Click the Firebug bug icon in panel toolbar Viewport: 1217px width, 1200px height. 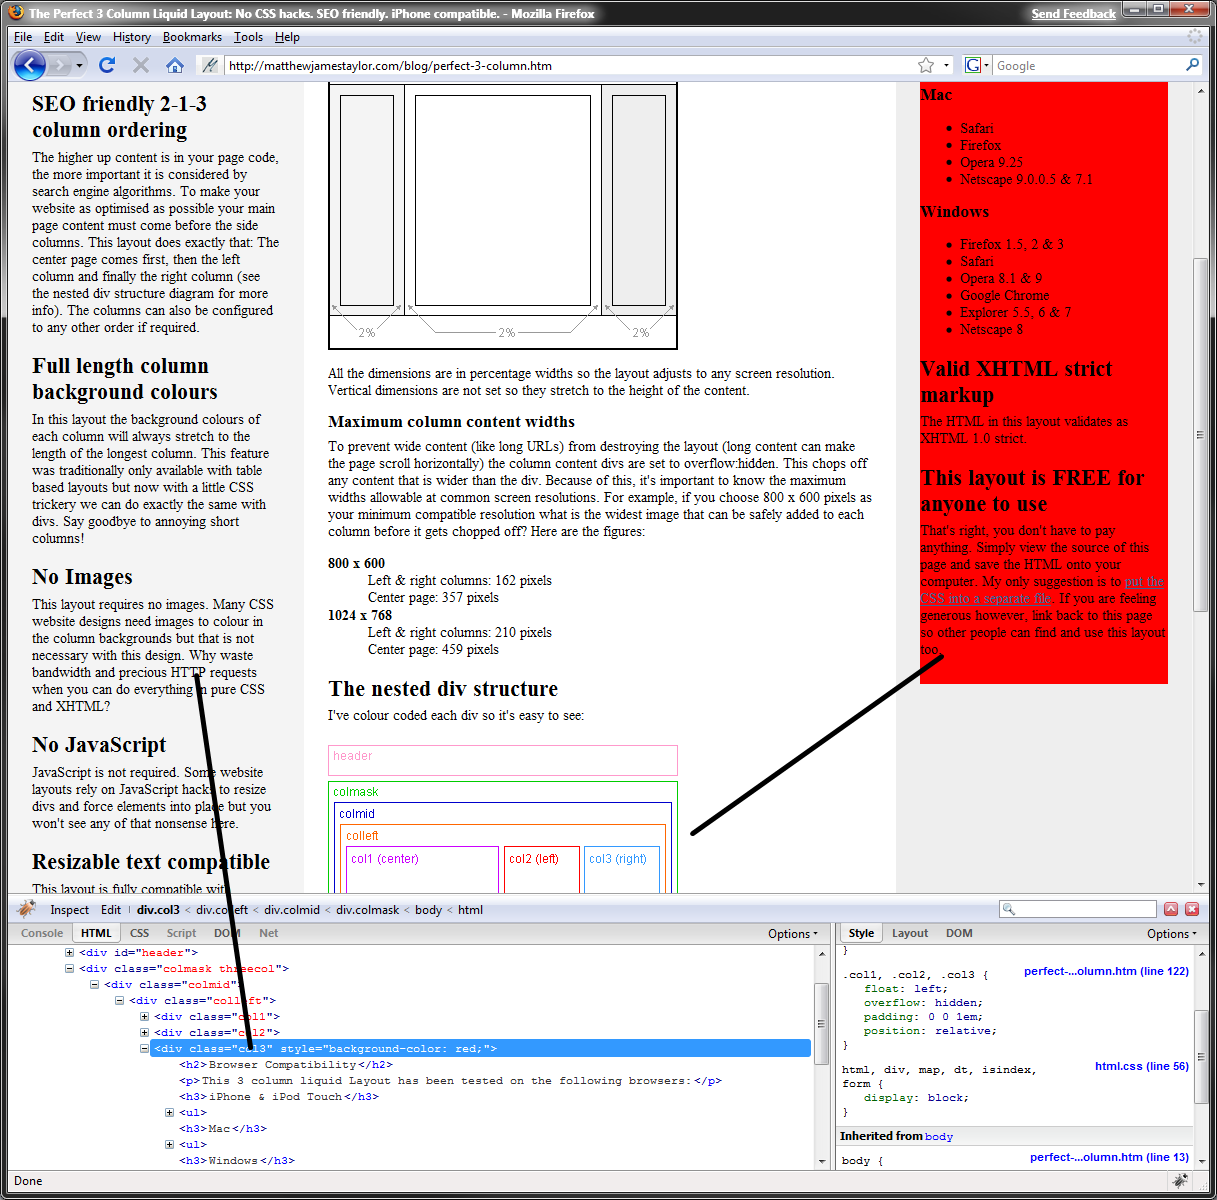coord(27,909)
